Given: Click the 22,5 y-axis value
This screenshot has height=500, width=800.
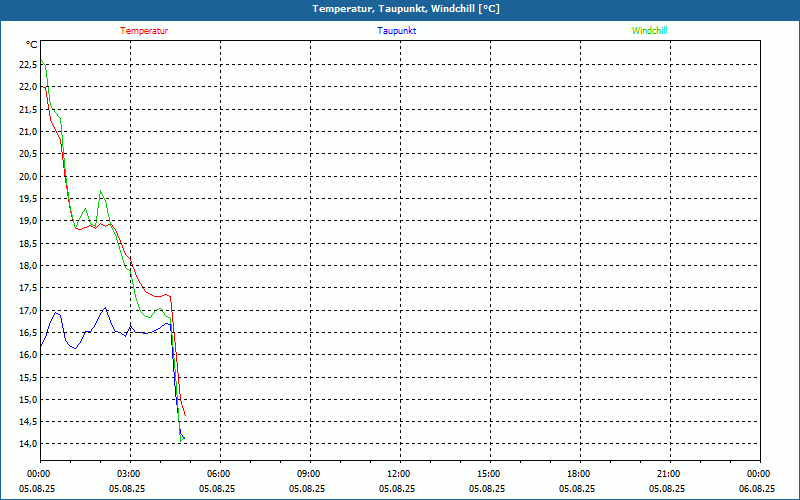Looking at the screenshot, I should click(28, 64).
